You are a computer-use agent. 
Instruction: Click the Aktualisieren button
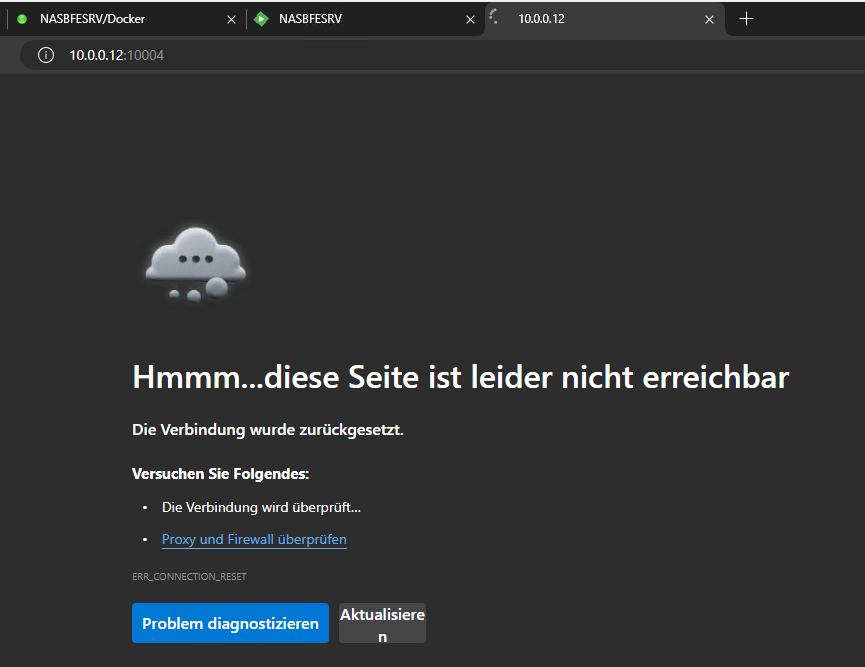(x=382, y=623)
